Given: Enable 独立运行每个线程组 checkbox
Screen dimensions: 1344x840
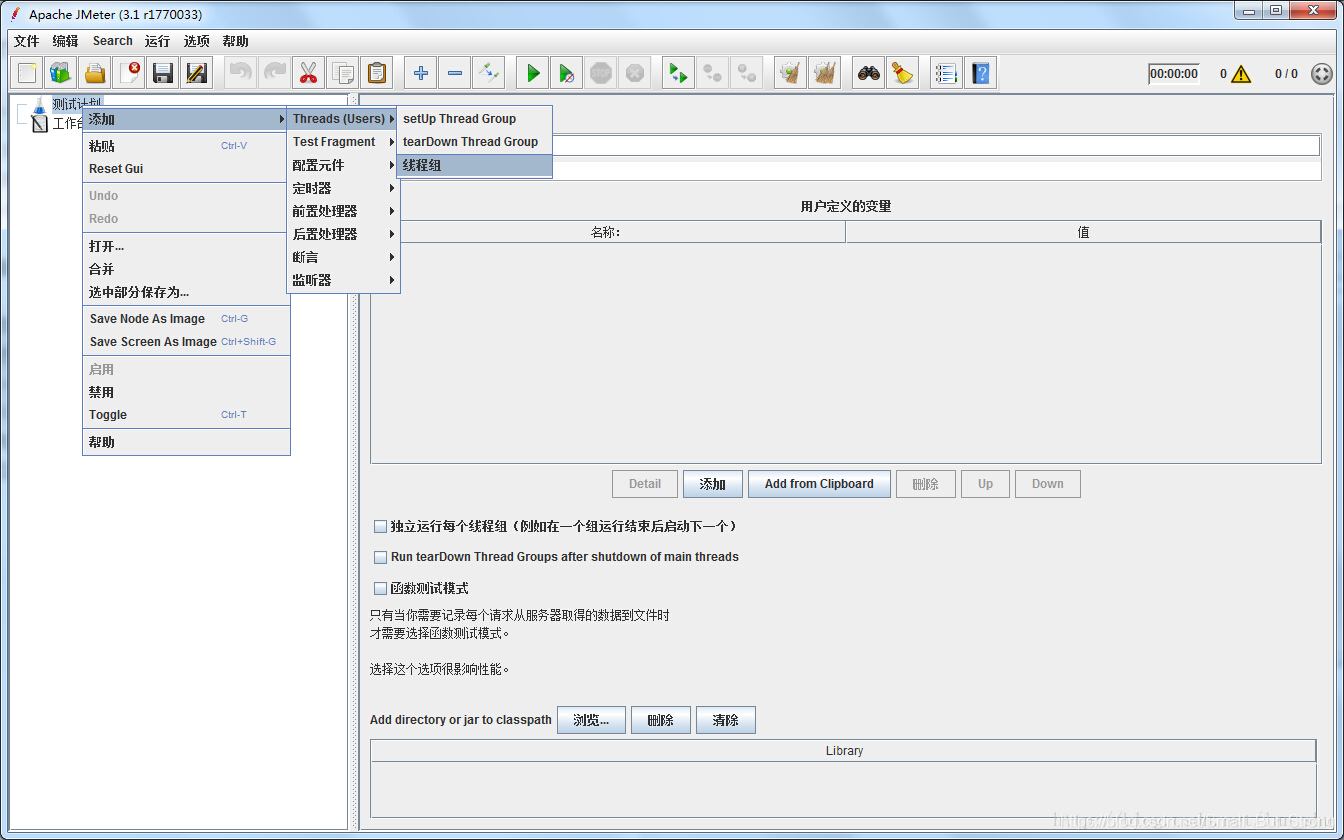Looking at the screenshot, I should [380, 526].
